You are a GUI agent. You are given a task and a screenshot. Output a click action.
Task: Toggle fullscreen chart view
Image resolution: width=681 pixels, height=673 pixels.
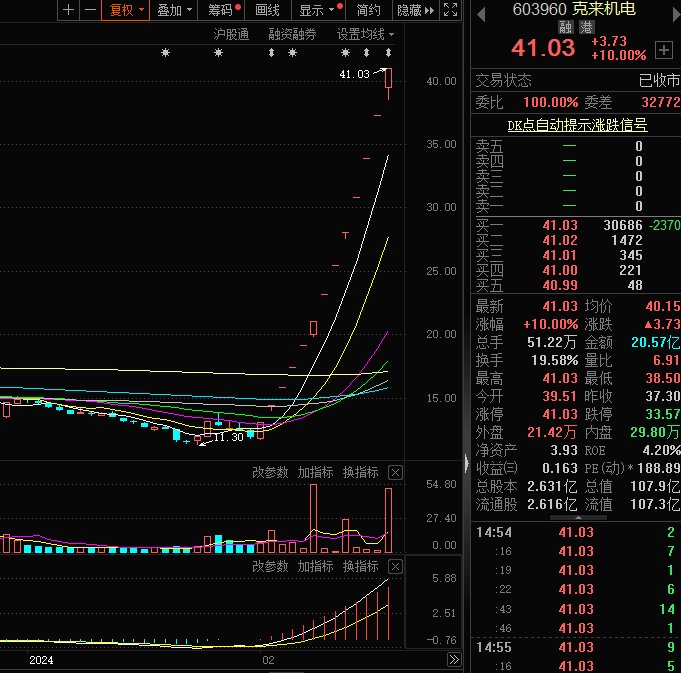coord(450,10)
